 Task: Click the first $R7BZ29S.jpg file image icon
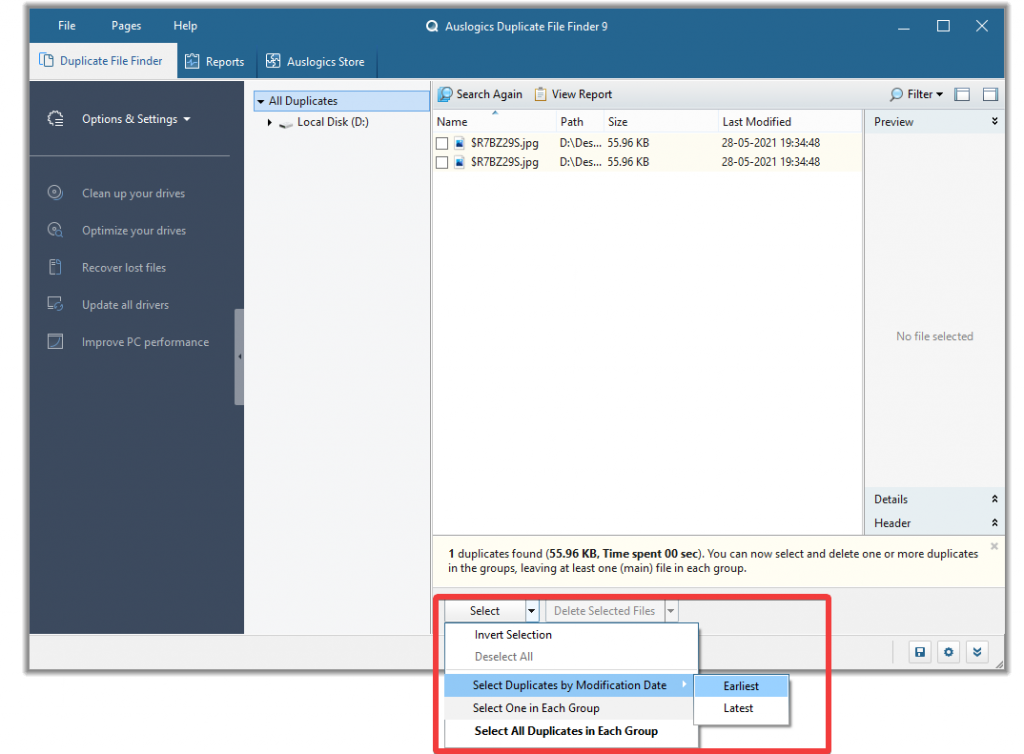click(460, 143)
